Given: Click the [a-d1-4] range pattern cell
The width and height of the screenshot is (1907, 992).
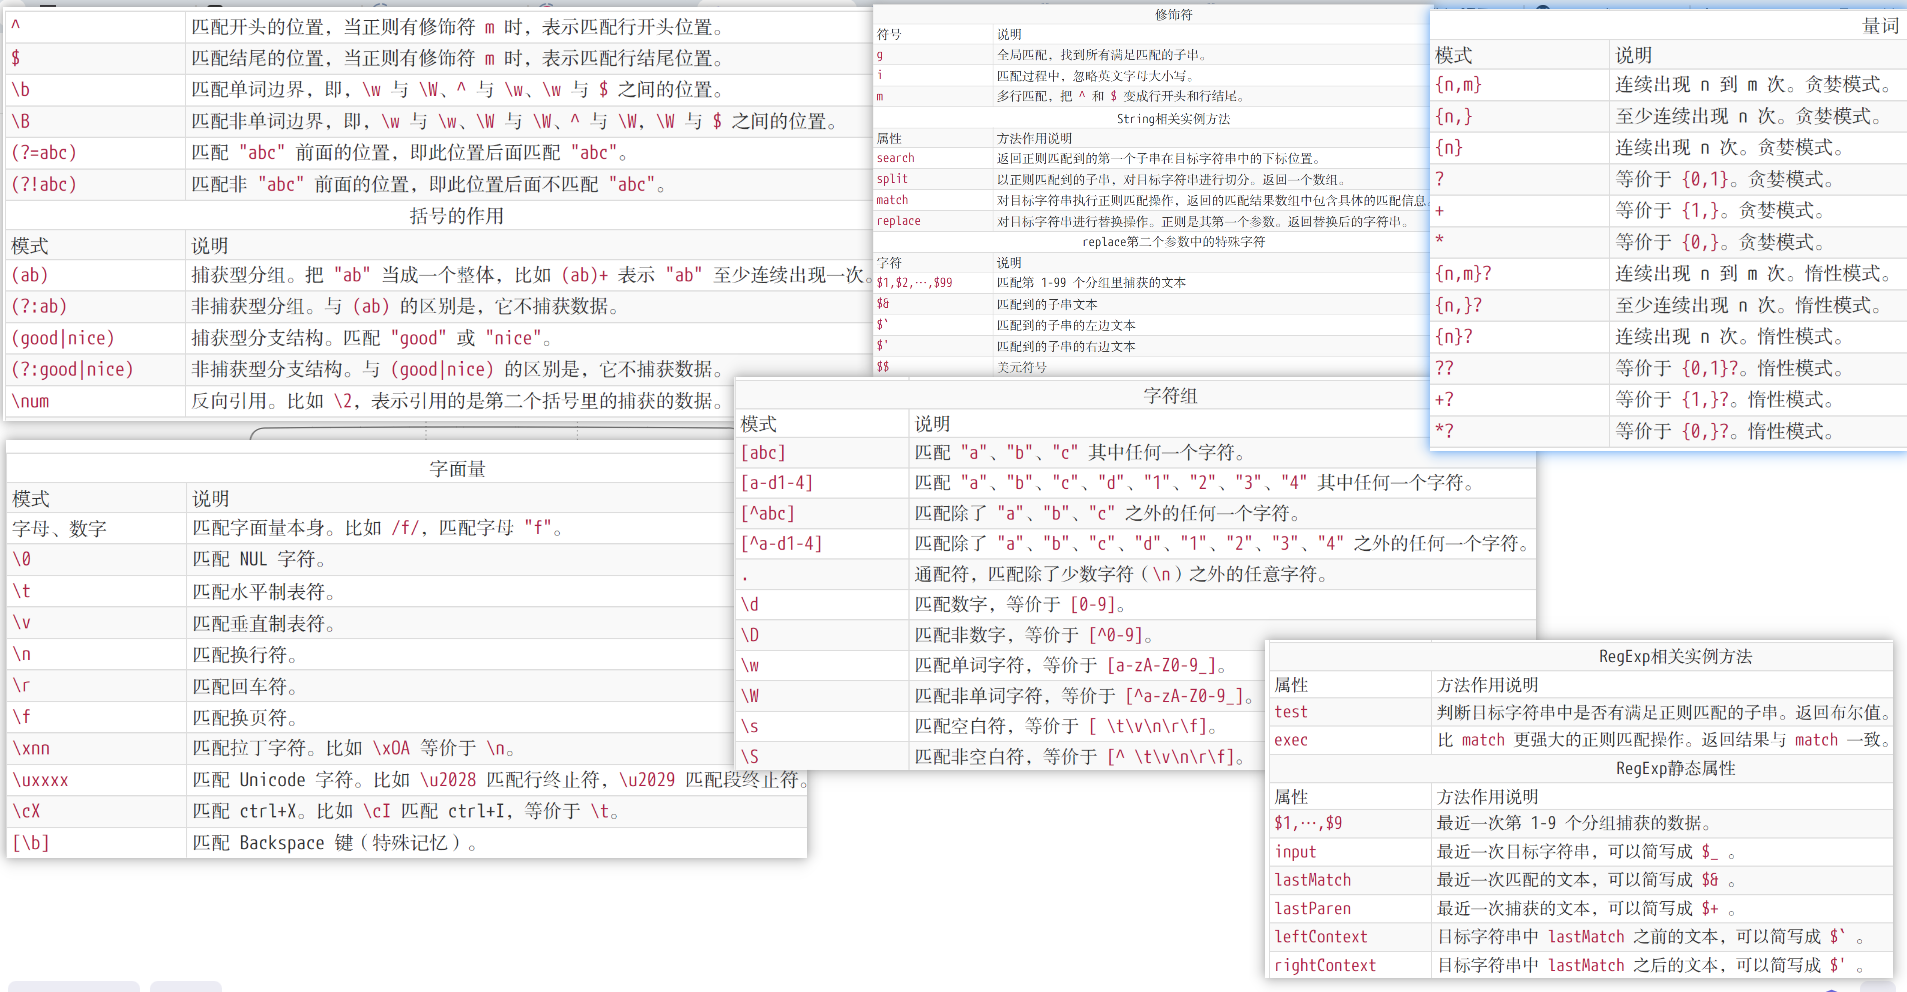Looking at the screenshot, I should click(x=777, y=483).
